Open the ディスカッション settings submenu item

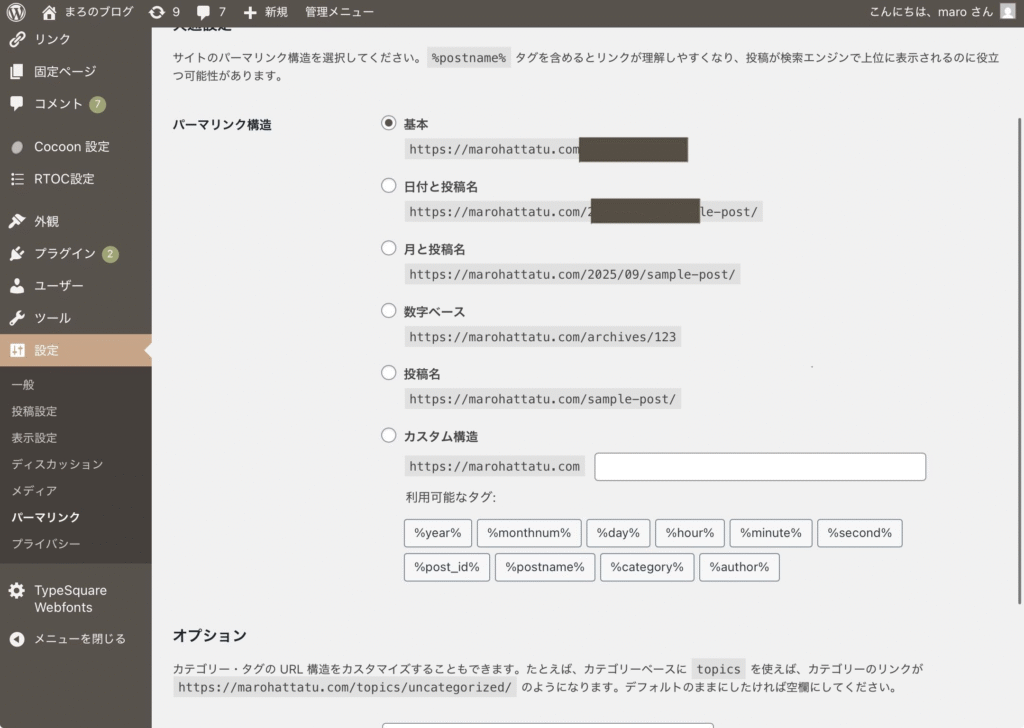57,464
